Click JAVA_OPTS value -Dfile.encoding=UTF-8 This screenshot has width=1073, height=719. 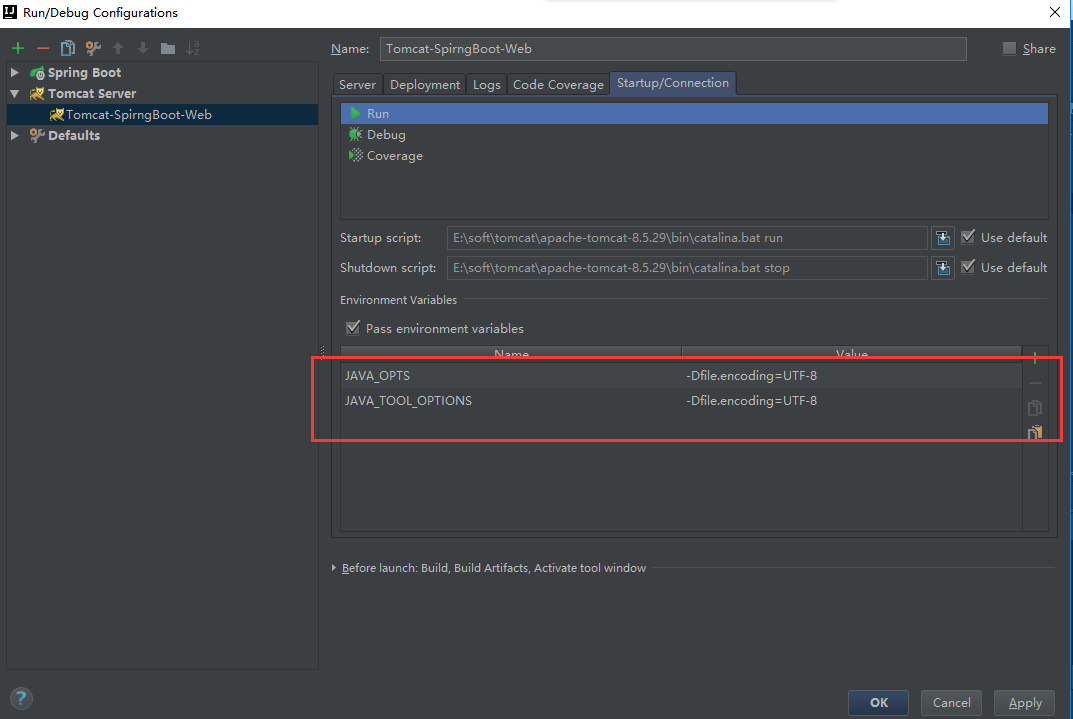coord(852,376)
